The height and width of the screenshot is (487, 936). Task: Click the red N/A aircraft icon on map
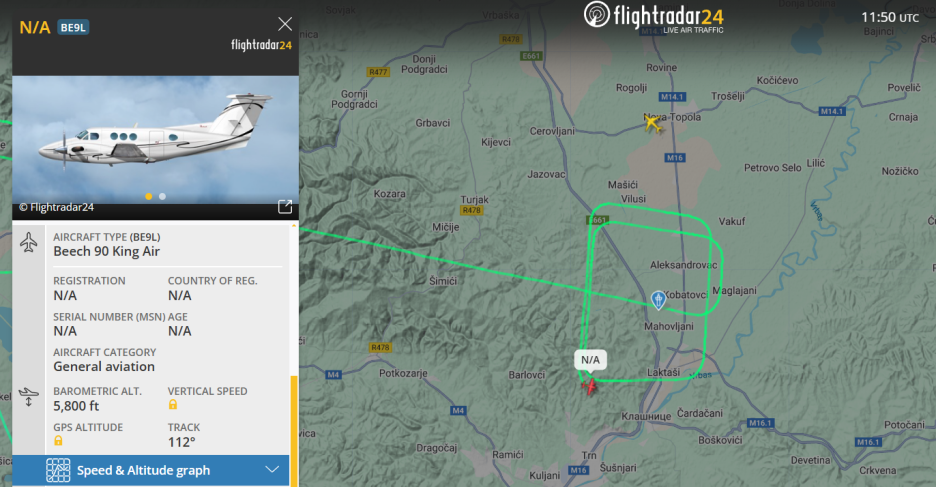tap(590, 387)
